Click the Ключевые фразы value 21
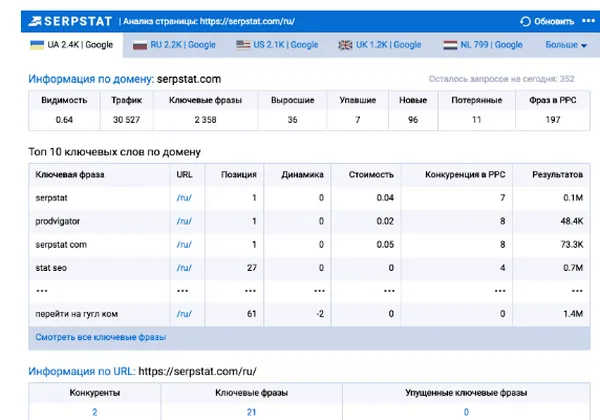Image resolution: width=600 pixels, height=420 pixels. point(251,412)
